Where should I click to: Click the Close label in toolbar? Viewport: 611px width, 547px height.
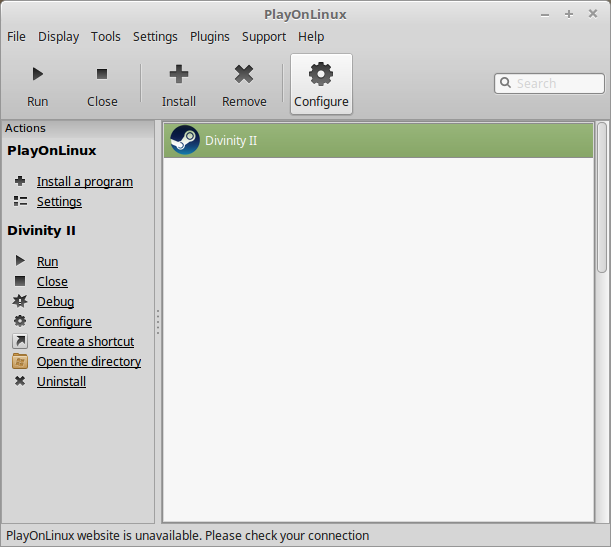click(x=102, y=102)
